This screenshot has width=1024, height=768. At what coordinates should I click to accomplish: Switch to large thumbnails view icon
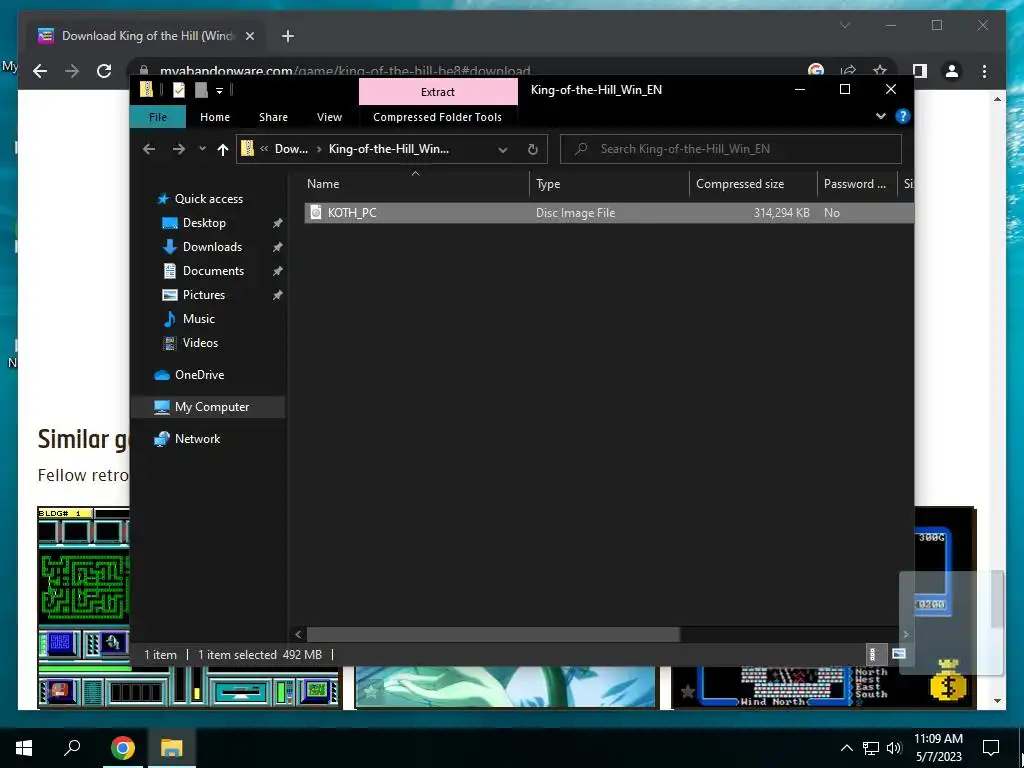(899, 654)
